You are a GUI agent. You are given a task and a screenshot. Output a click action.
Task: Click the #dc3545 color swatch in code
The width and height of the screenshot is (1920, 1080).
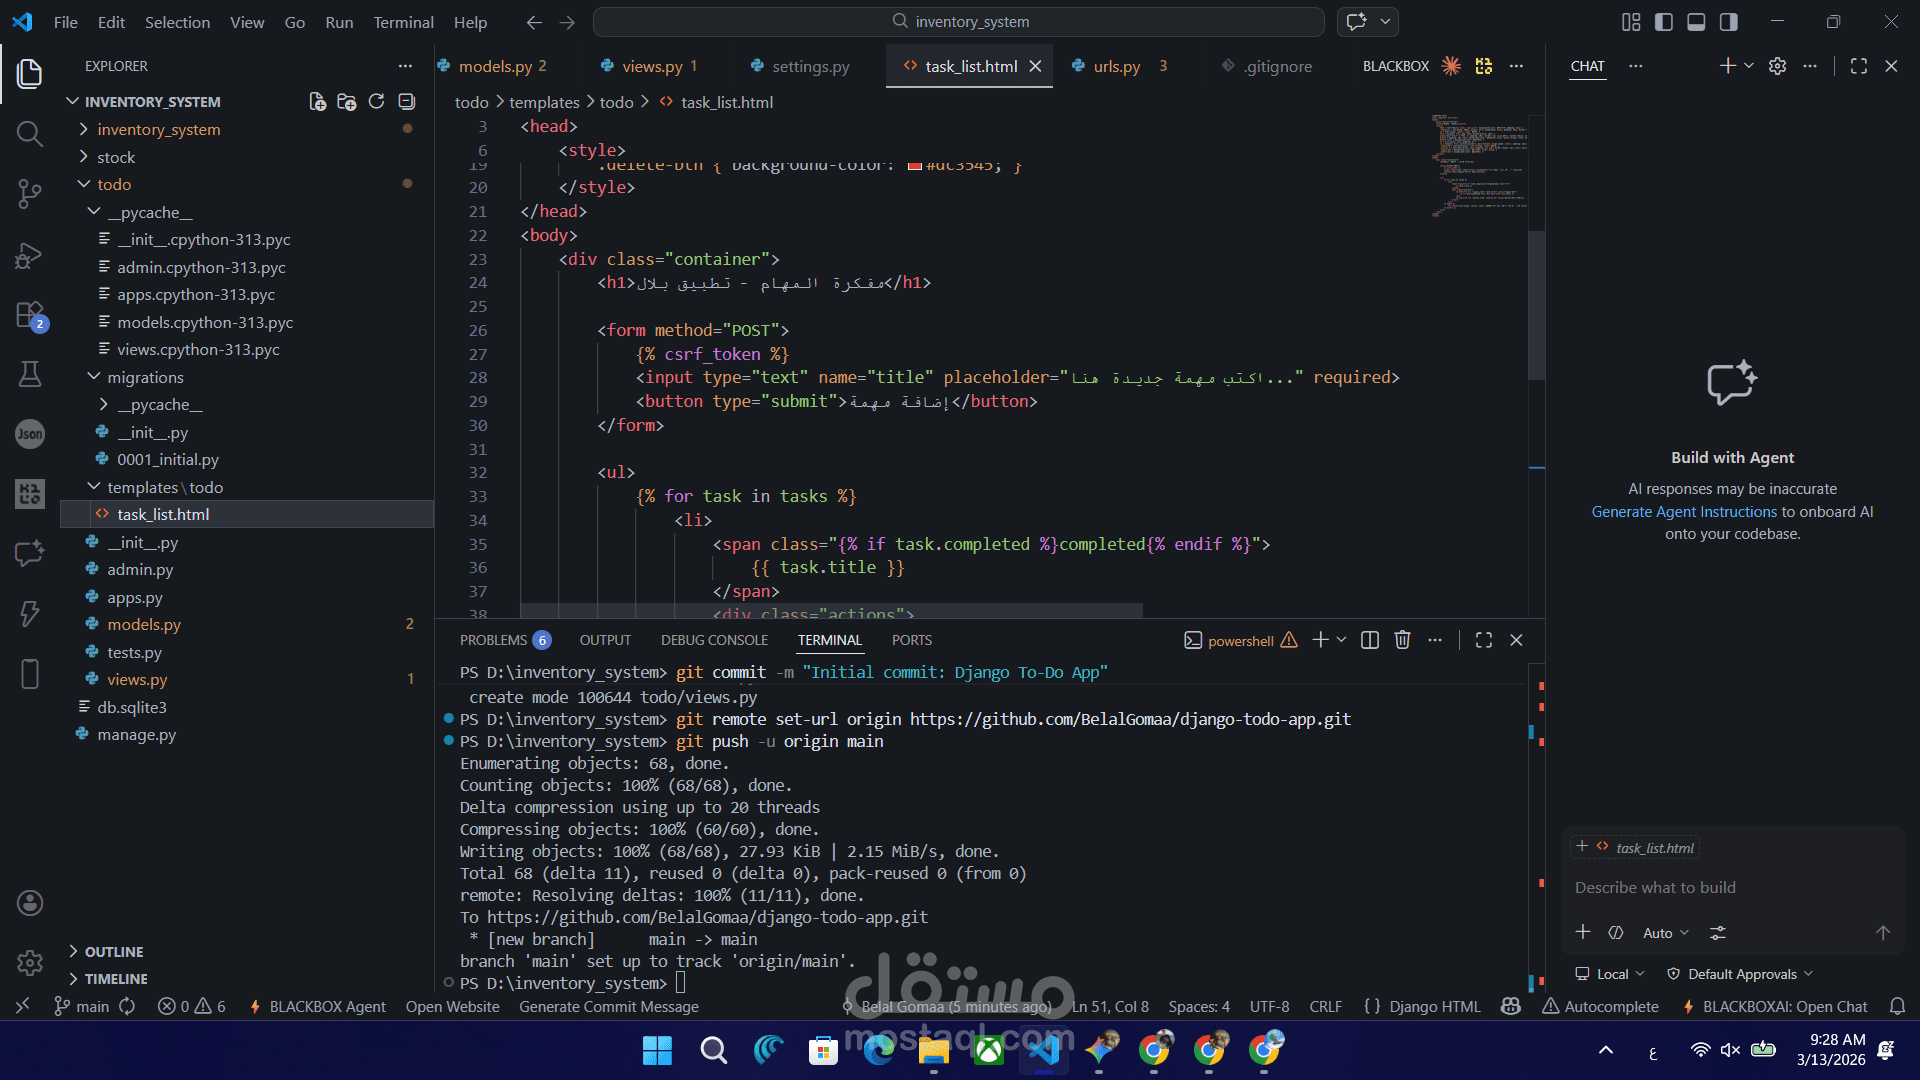(x=914, y=166)
